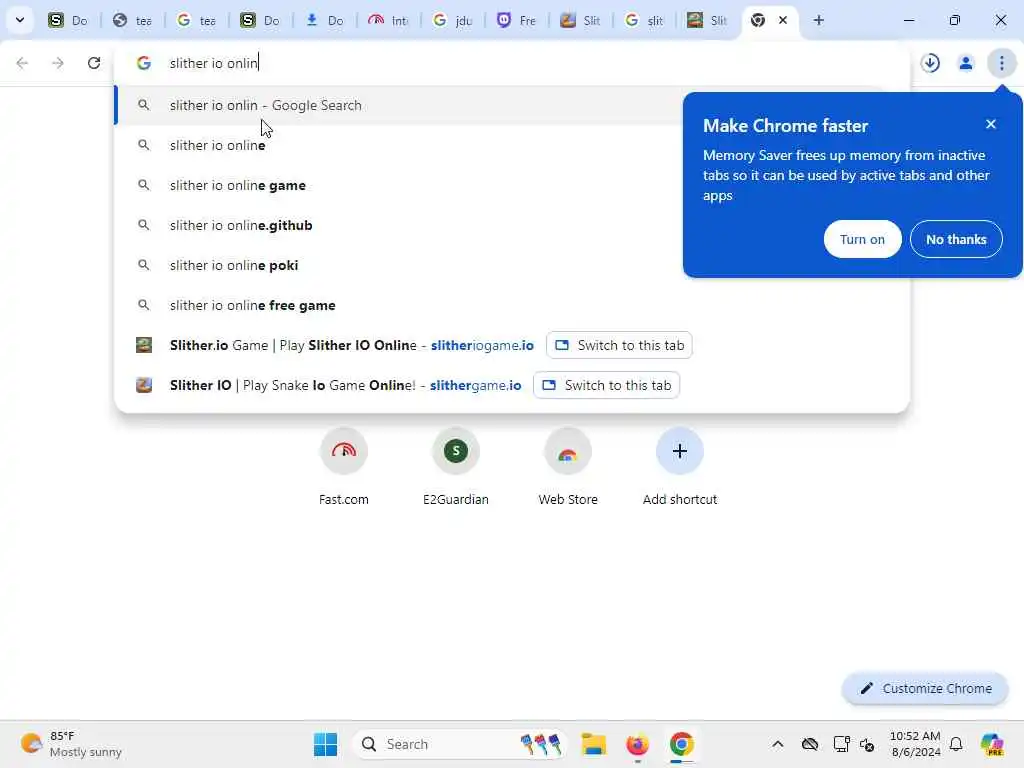Go forward with the forward arrow

(57, 63)
